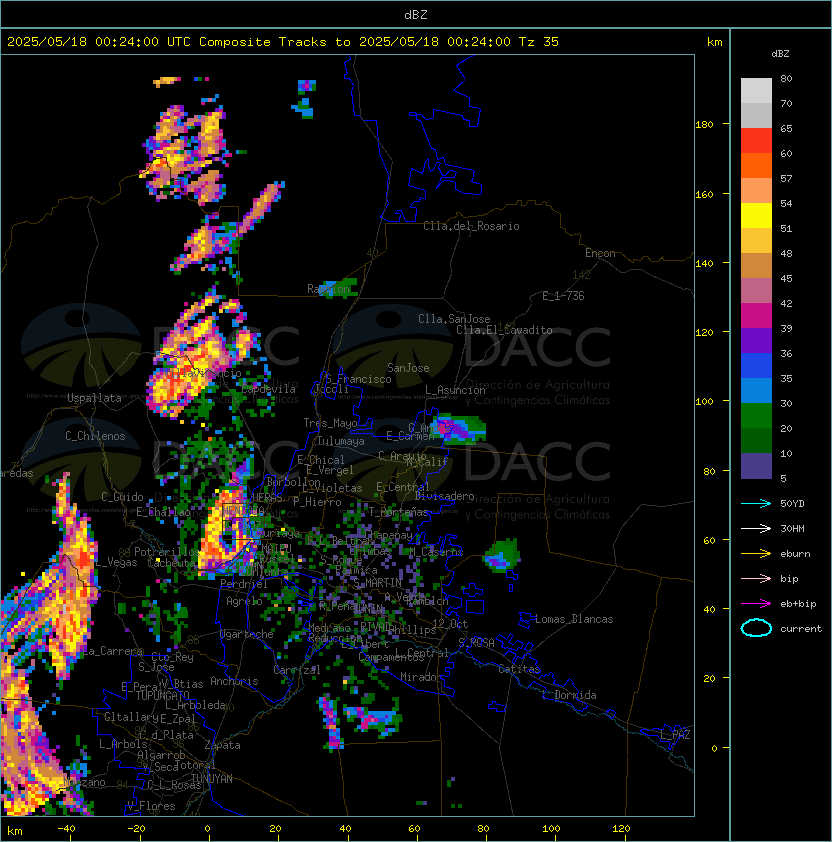The image size is (832, 842).
Task: Click the 'Clla.SanJose' map label
Action: pyautogui.click(x=454, y=319)
